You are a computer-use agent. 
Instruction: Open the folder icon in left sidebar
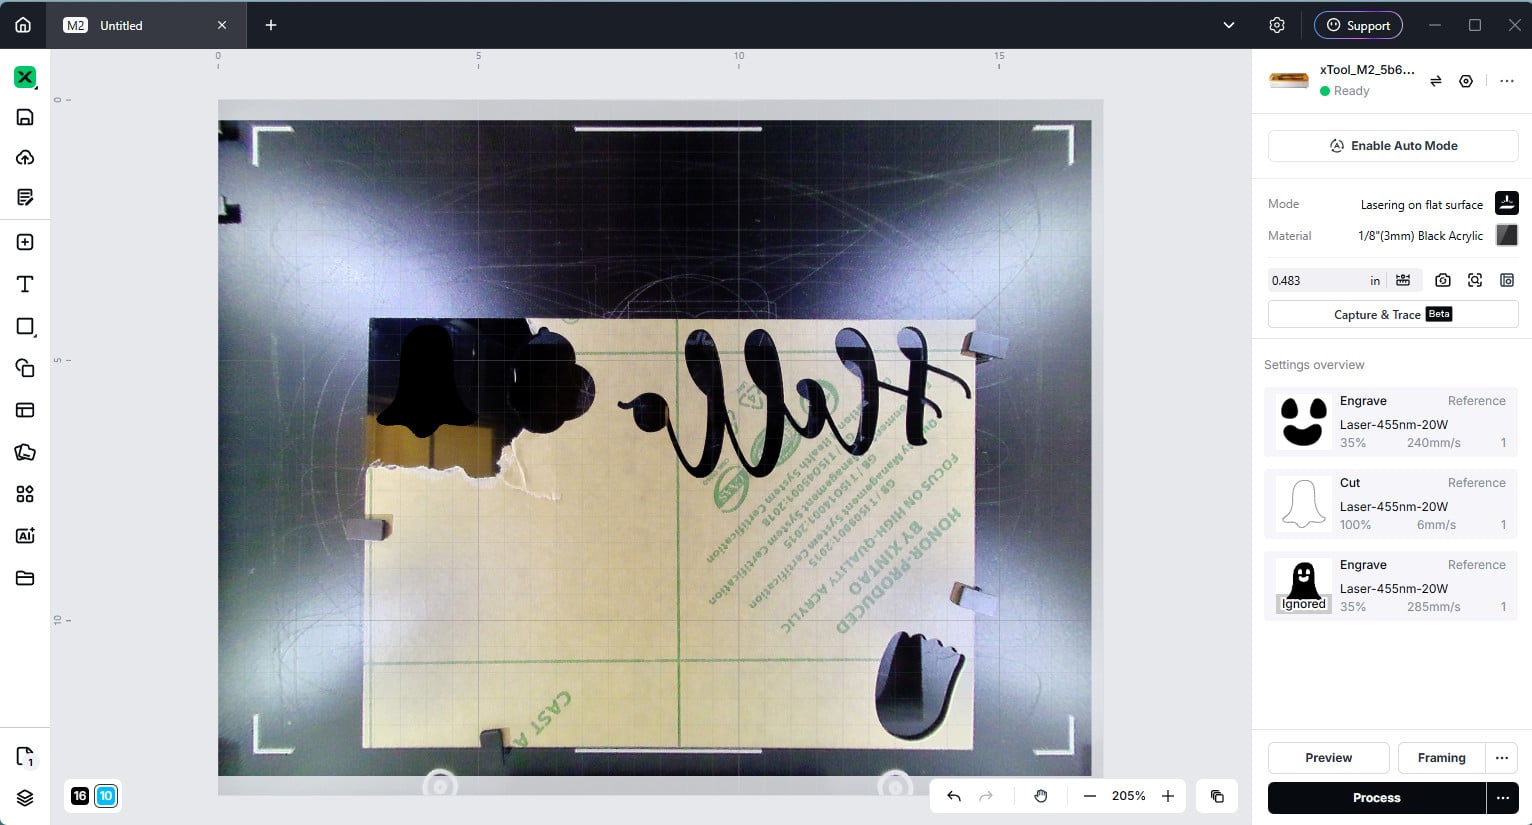point(25,578)
